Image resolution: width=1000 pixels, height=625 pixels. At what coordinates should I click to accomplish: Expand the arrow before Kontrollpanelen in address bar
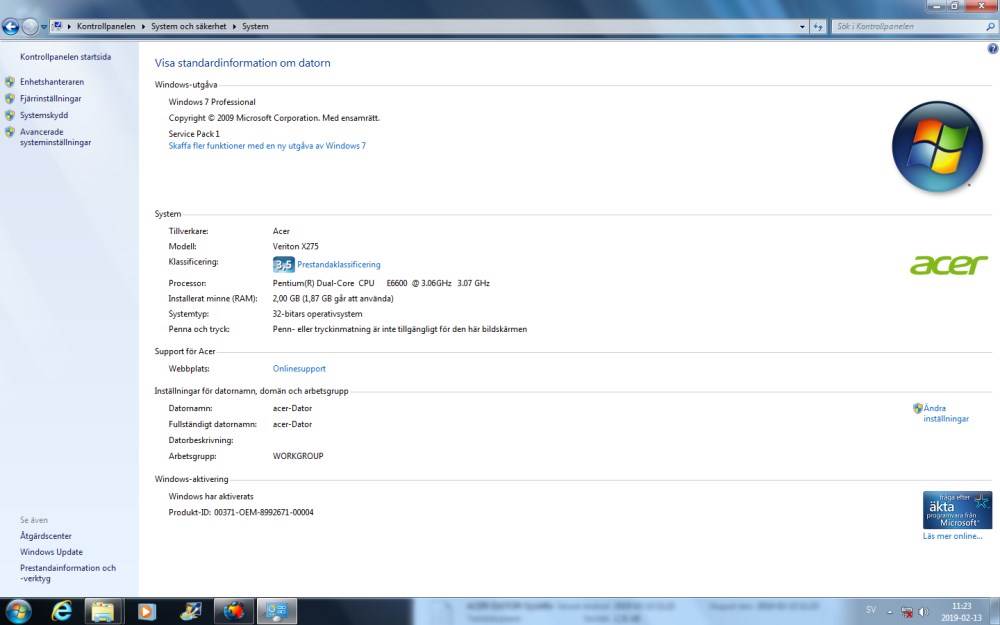(69, 26)
